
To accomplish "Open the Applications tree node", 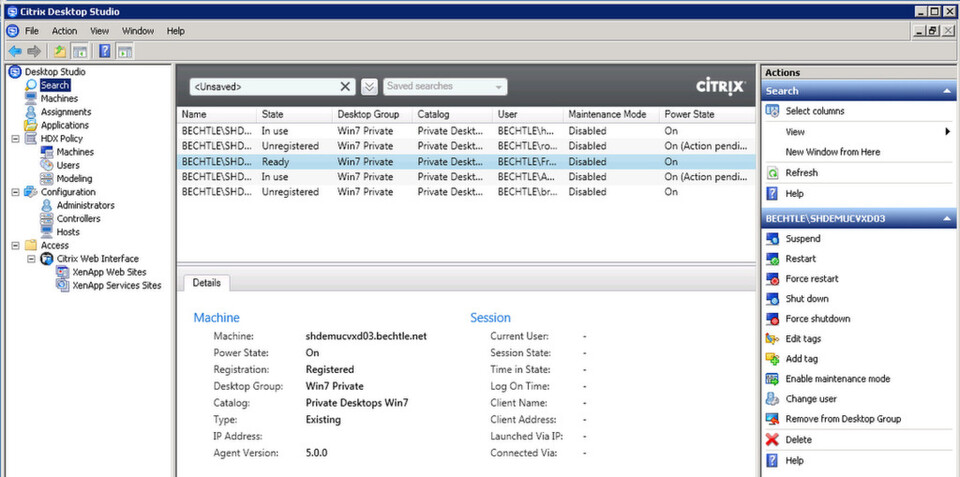I will (64, 126).
